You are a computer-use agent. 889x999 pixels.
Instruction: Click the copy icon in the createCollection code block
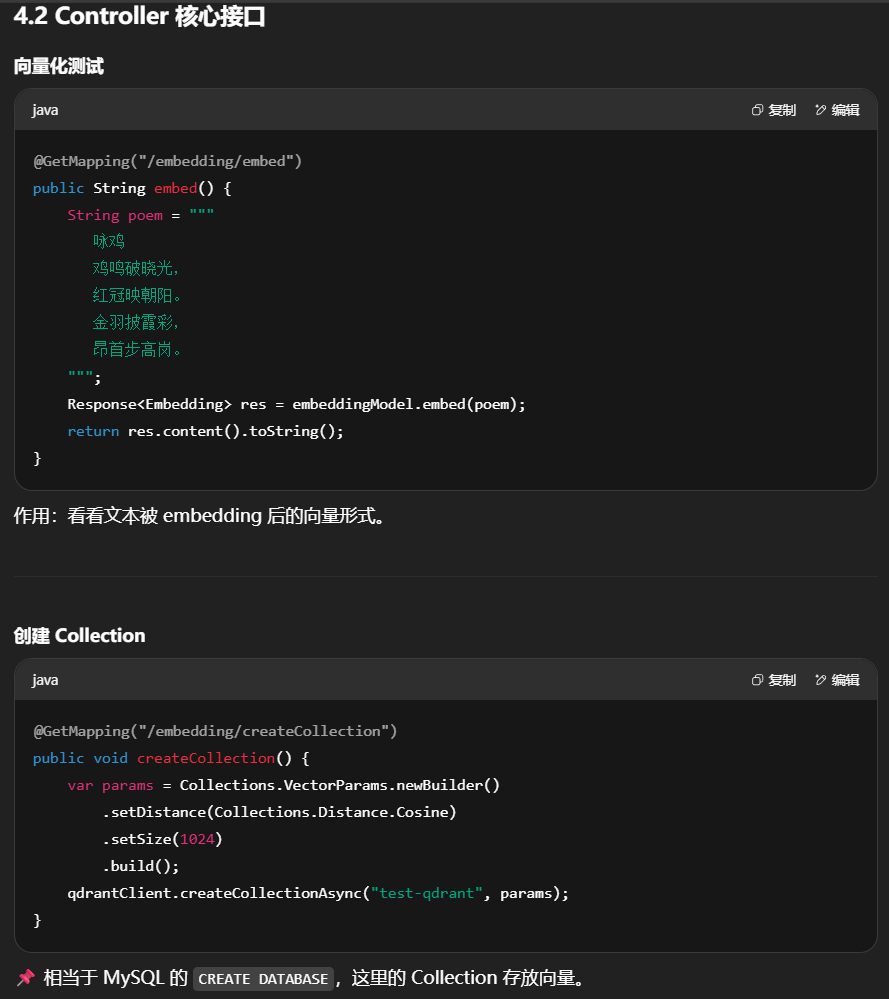[758, 680]
